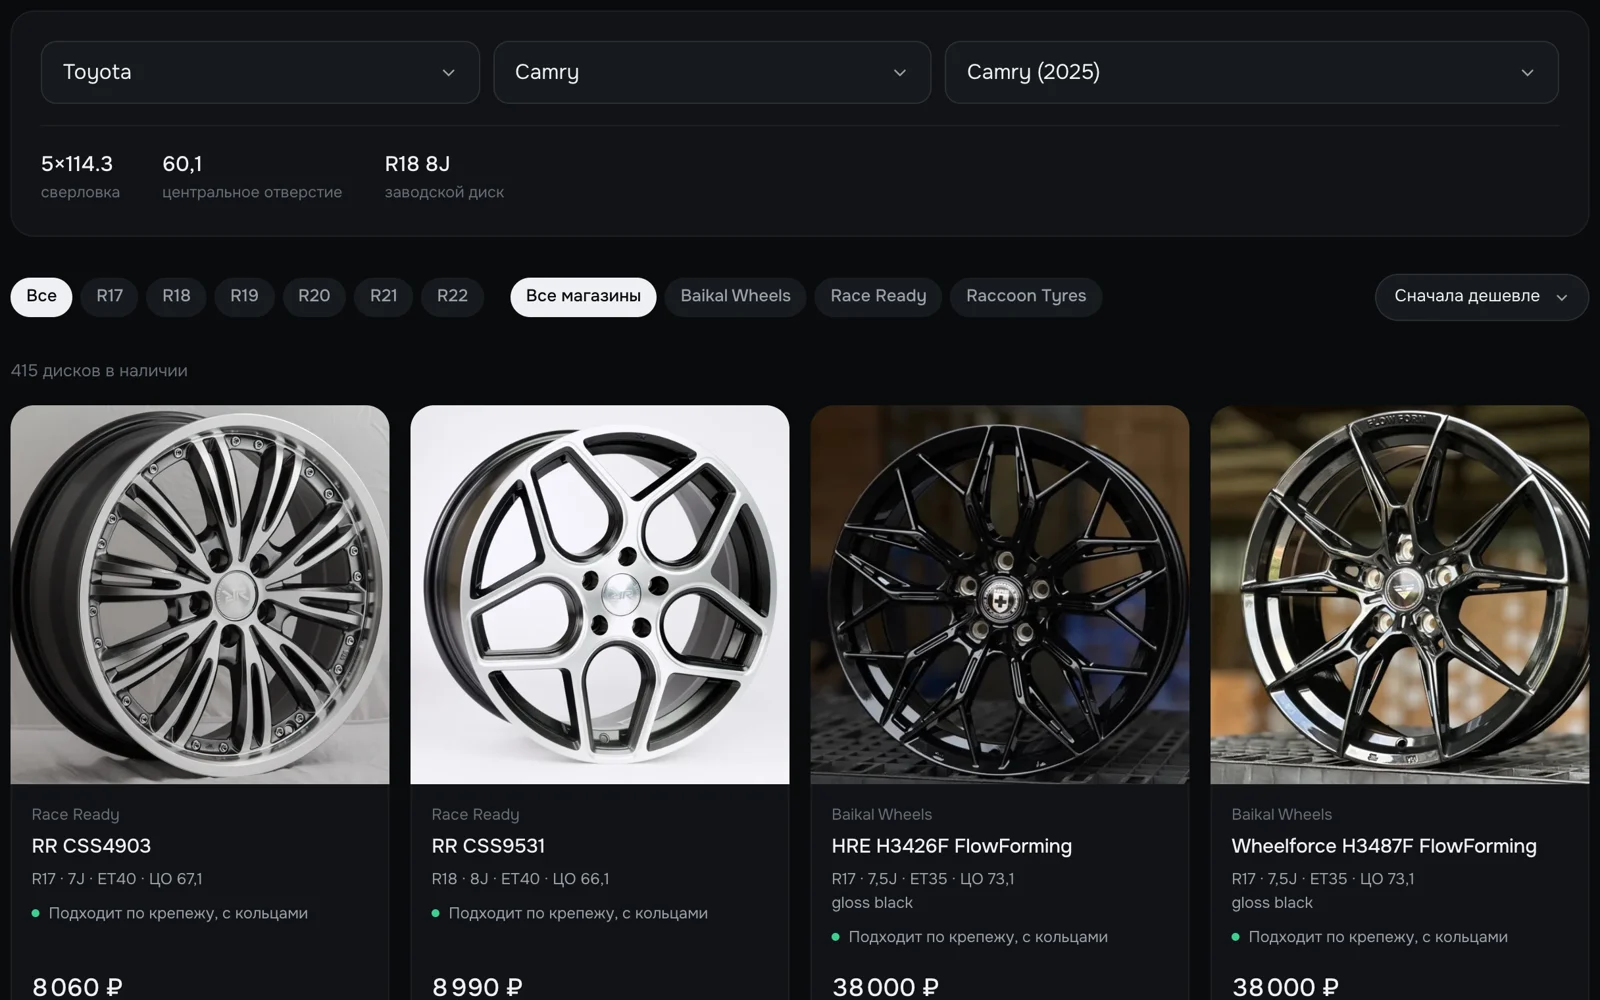Click the '60,1' center bore value
Image resolution: width=1600 pixels, height=1000 pixels.
(182, 164)
